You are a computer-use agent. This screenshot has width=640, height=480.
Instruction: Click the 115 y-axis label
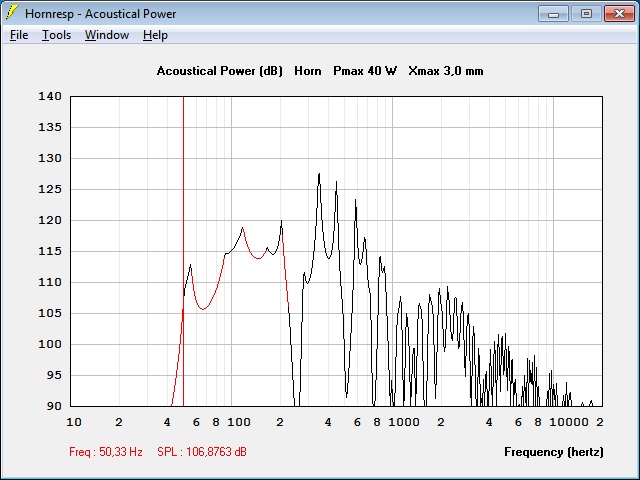[x=50, y=251]
